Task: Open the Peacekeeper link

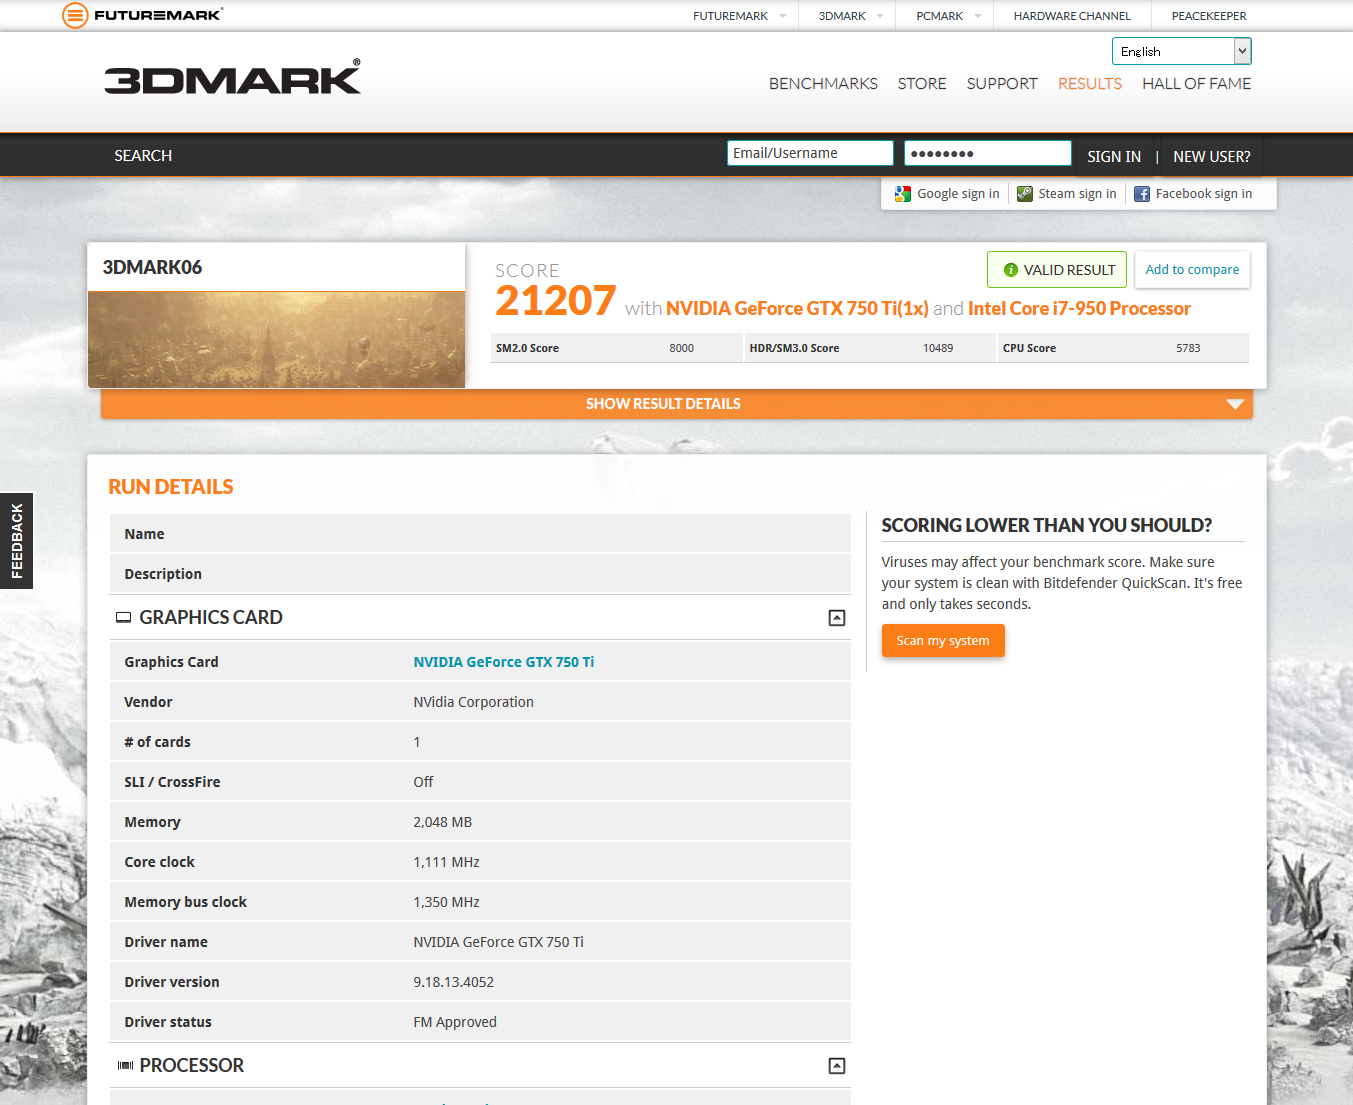Action: [x=1209, y=16]
